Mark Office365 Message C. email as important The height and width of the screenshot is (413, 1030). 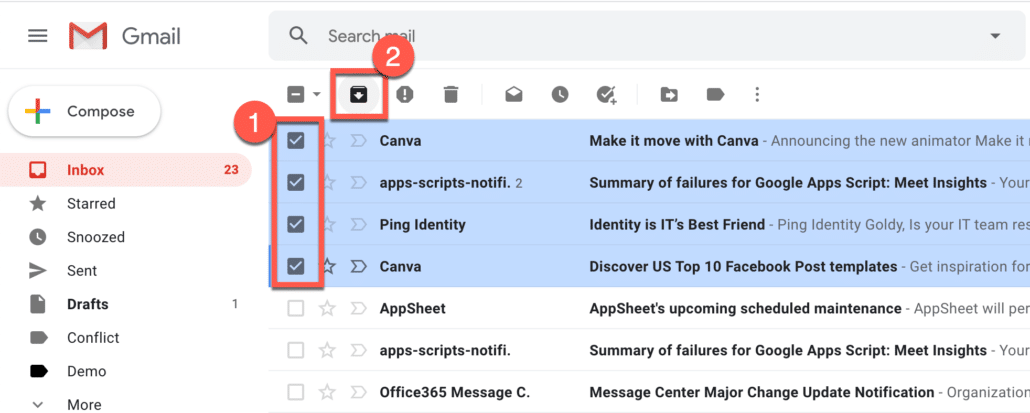[x=358, y=393]
